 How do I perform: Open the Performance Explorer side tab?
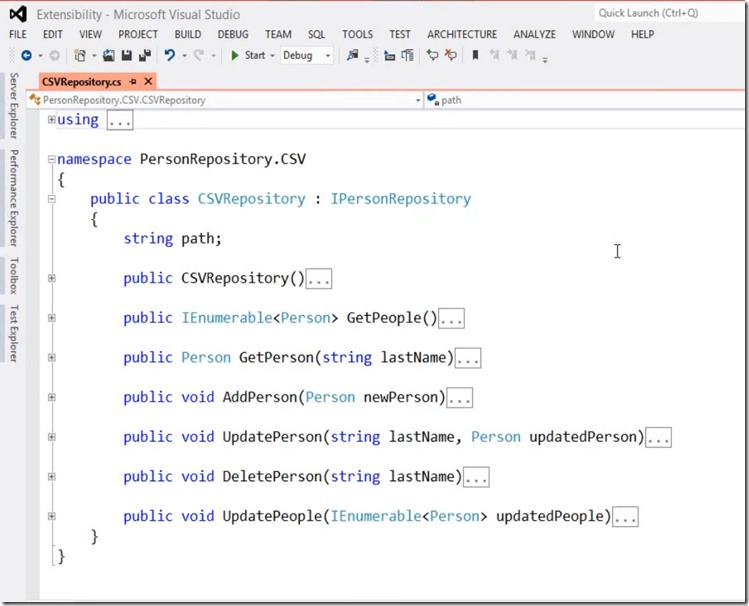[14, 198]
